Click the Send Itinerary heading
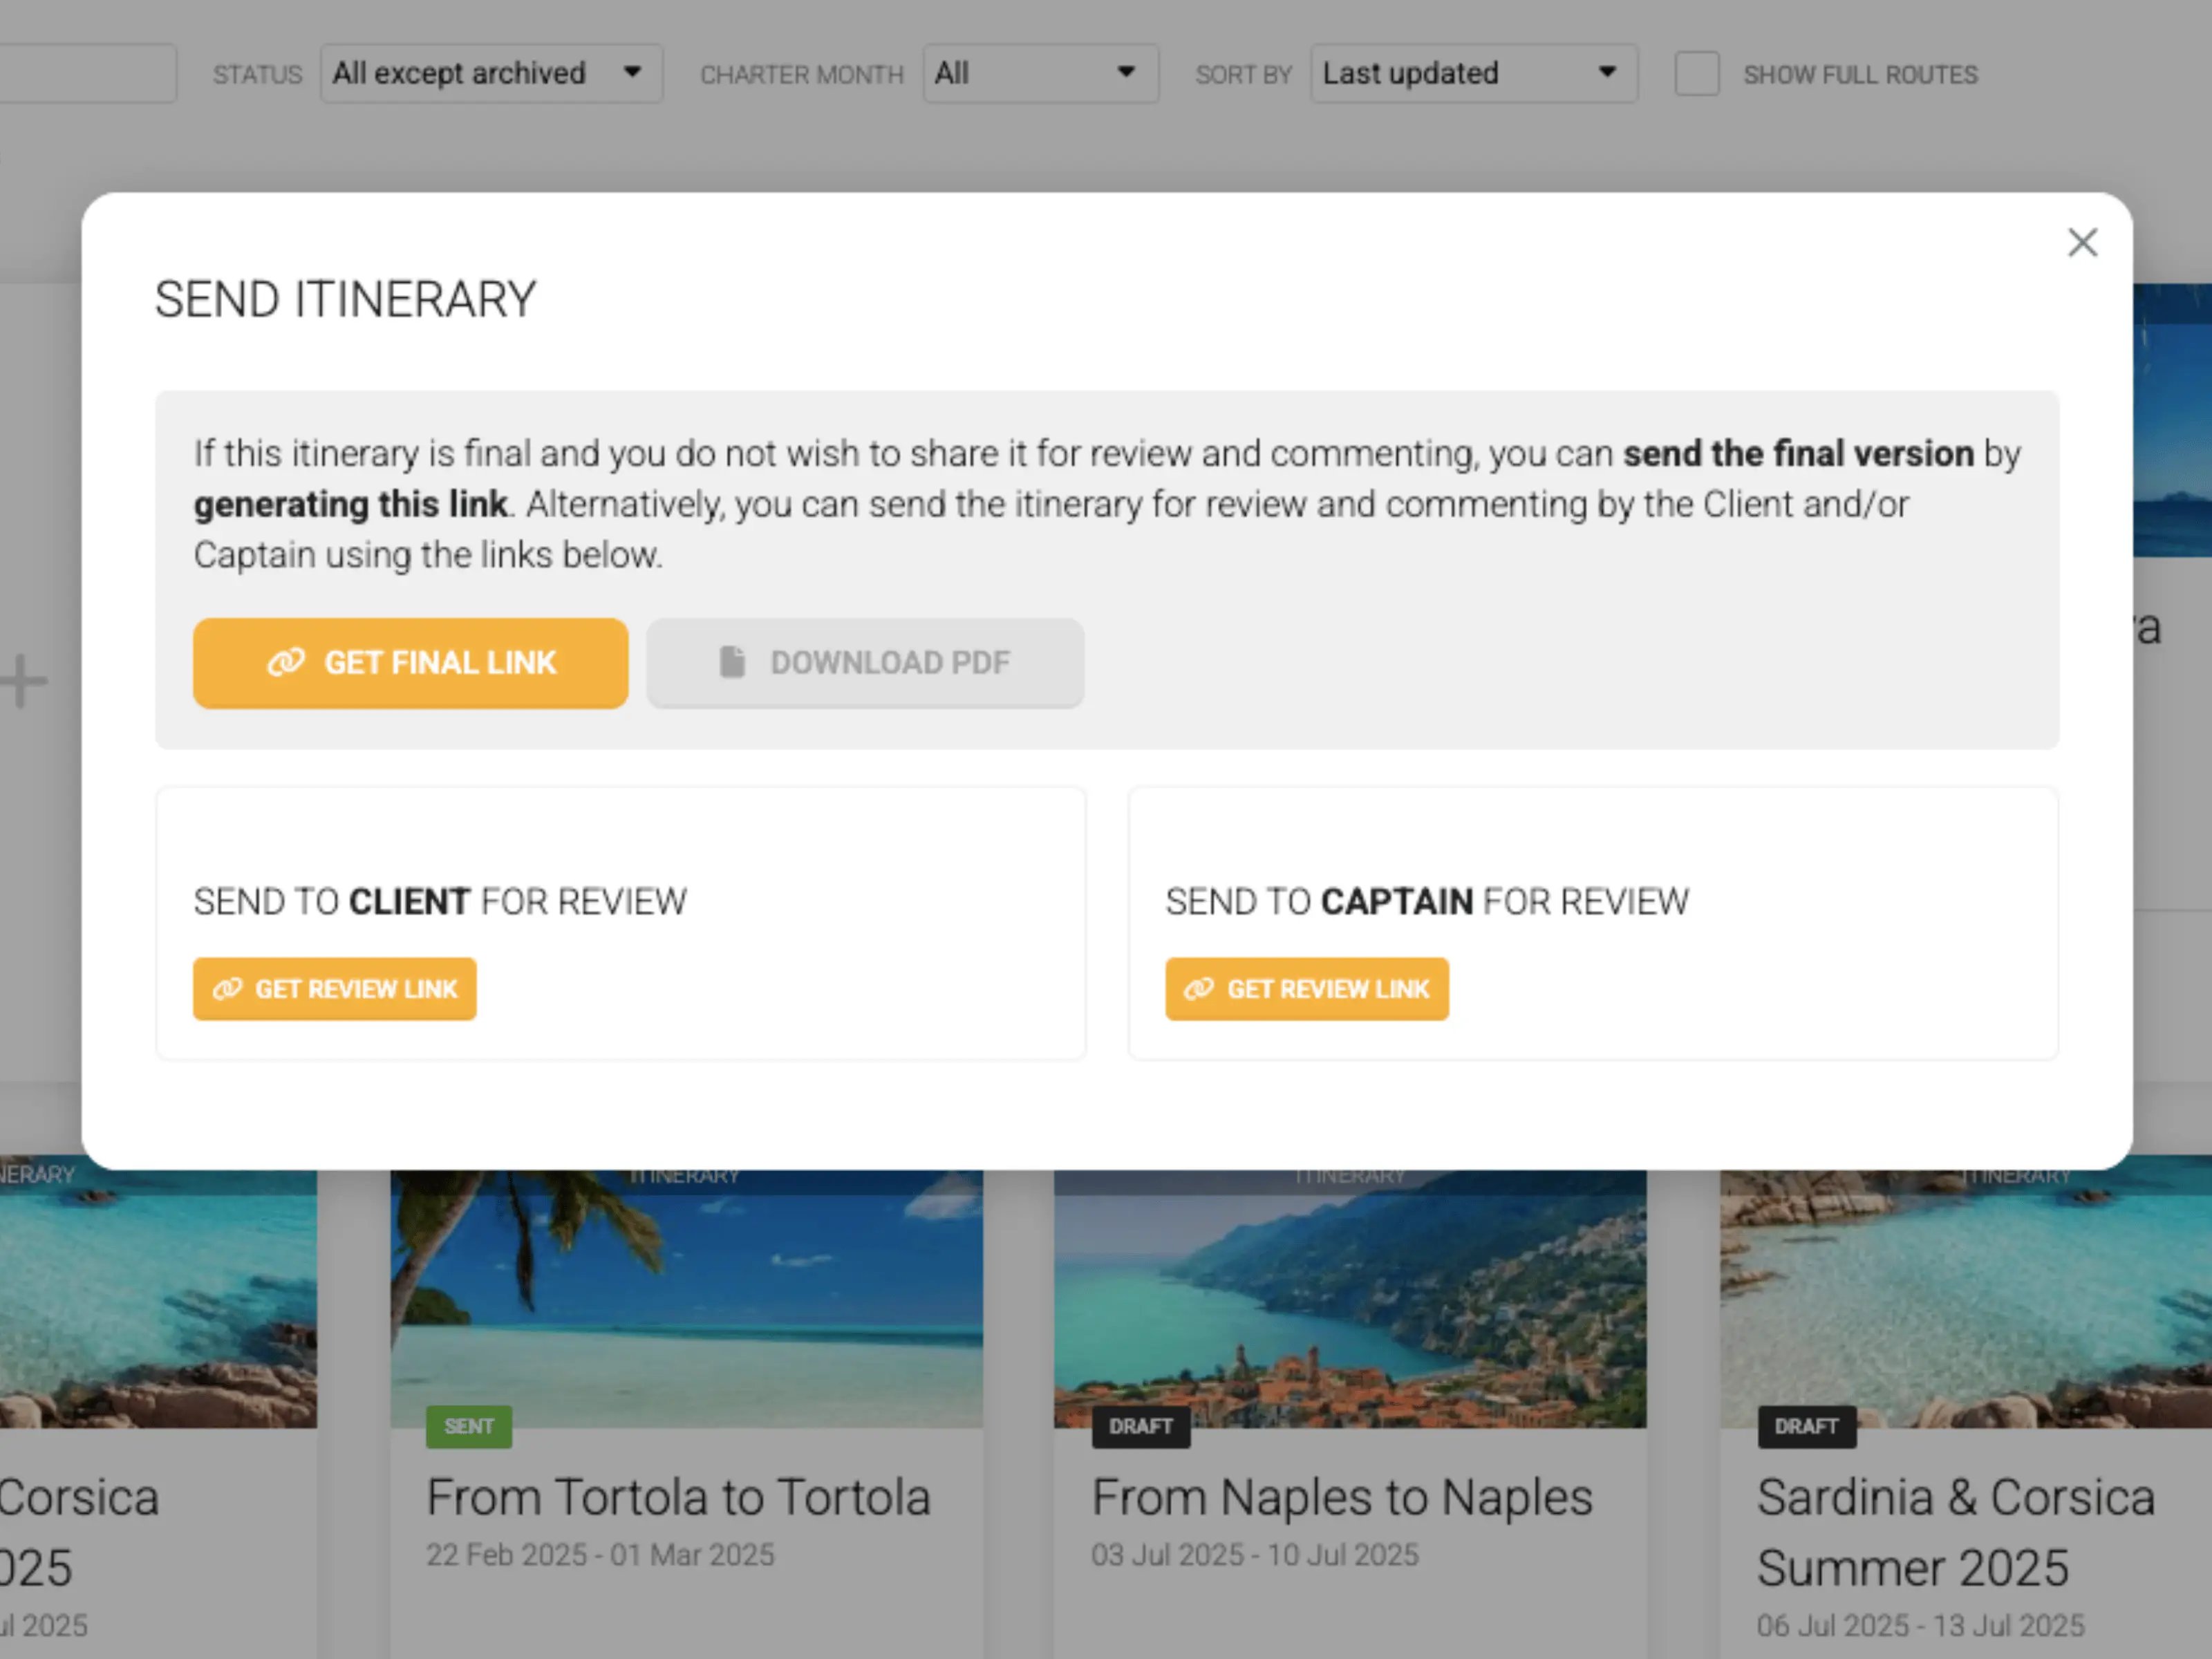2212x1659 pixels. click(345, 299)
